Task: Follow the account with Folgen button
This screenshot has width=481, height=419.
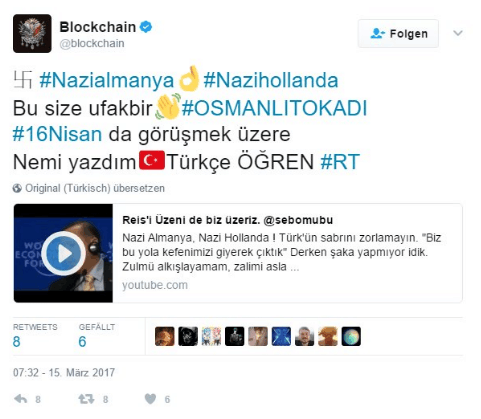Action: coord(398,34)
